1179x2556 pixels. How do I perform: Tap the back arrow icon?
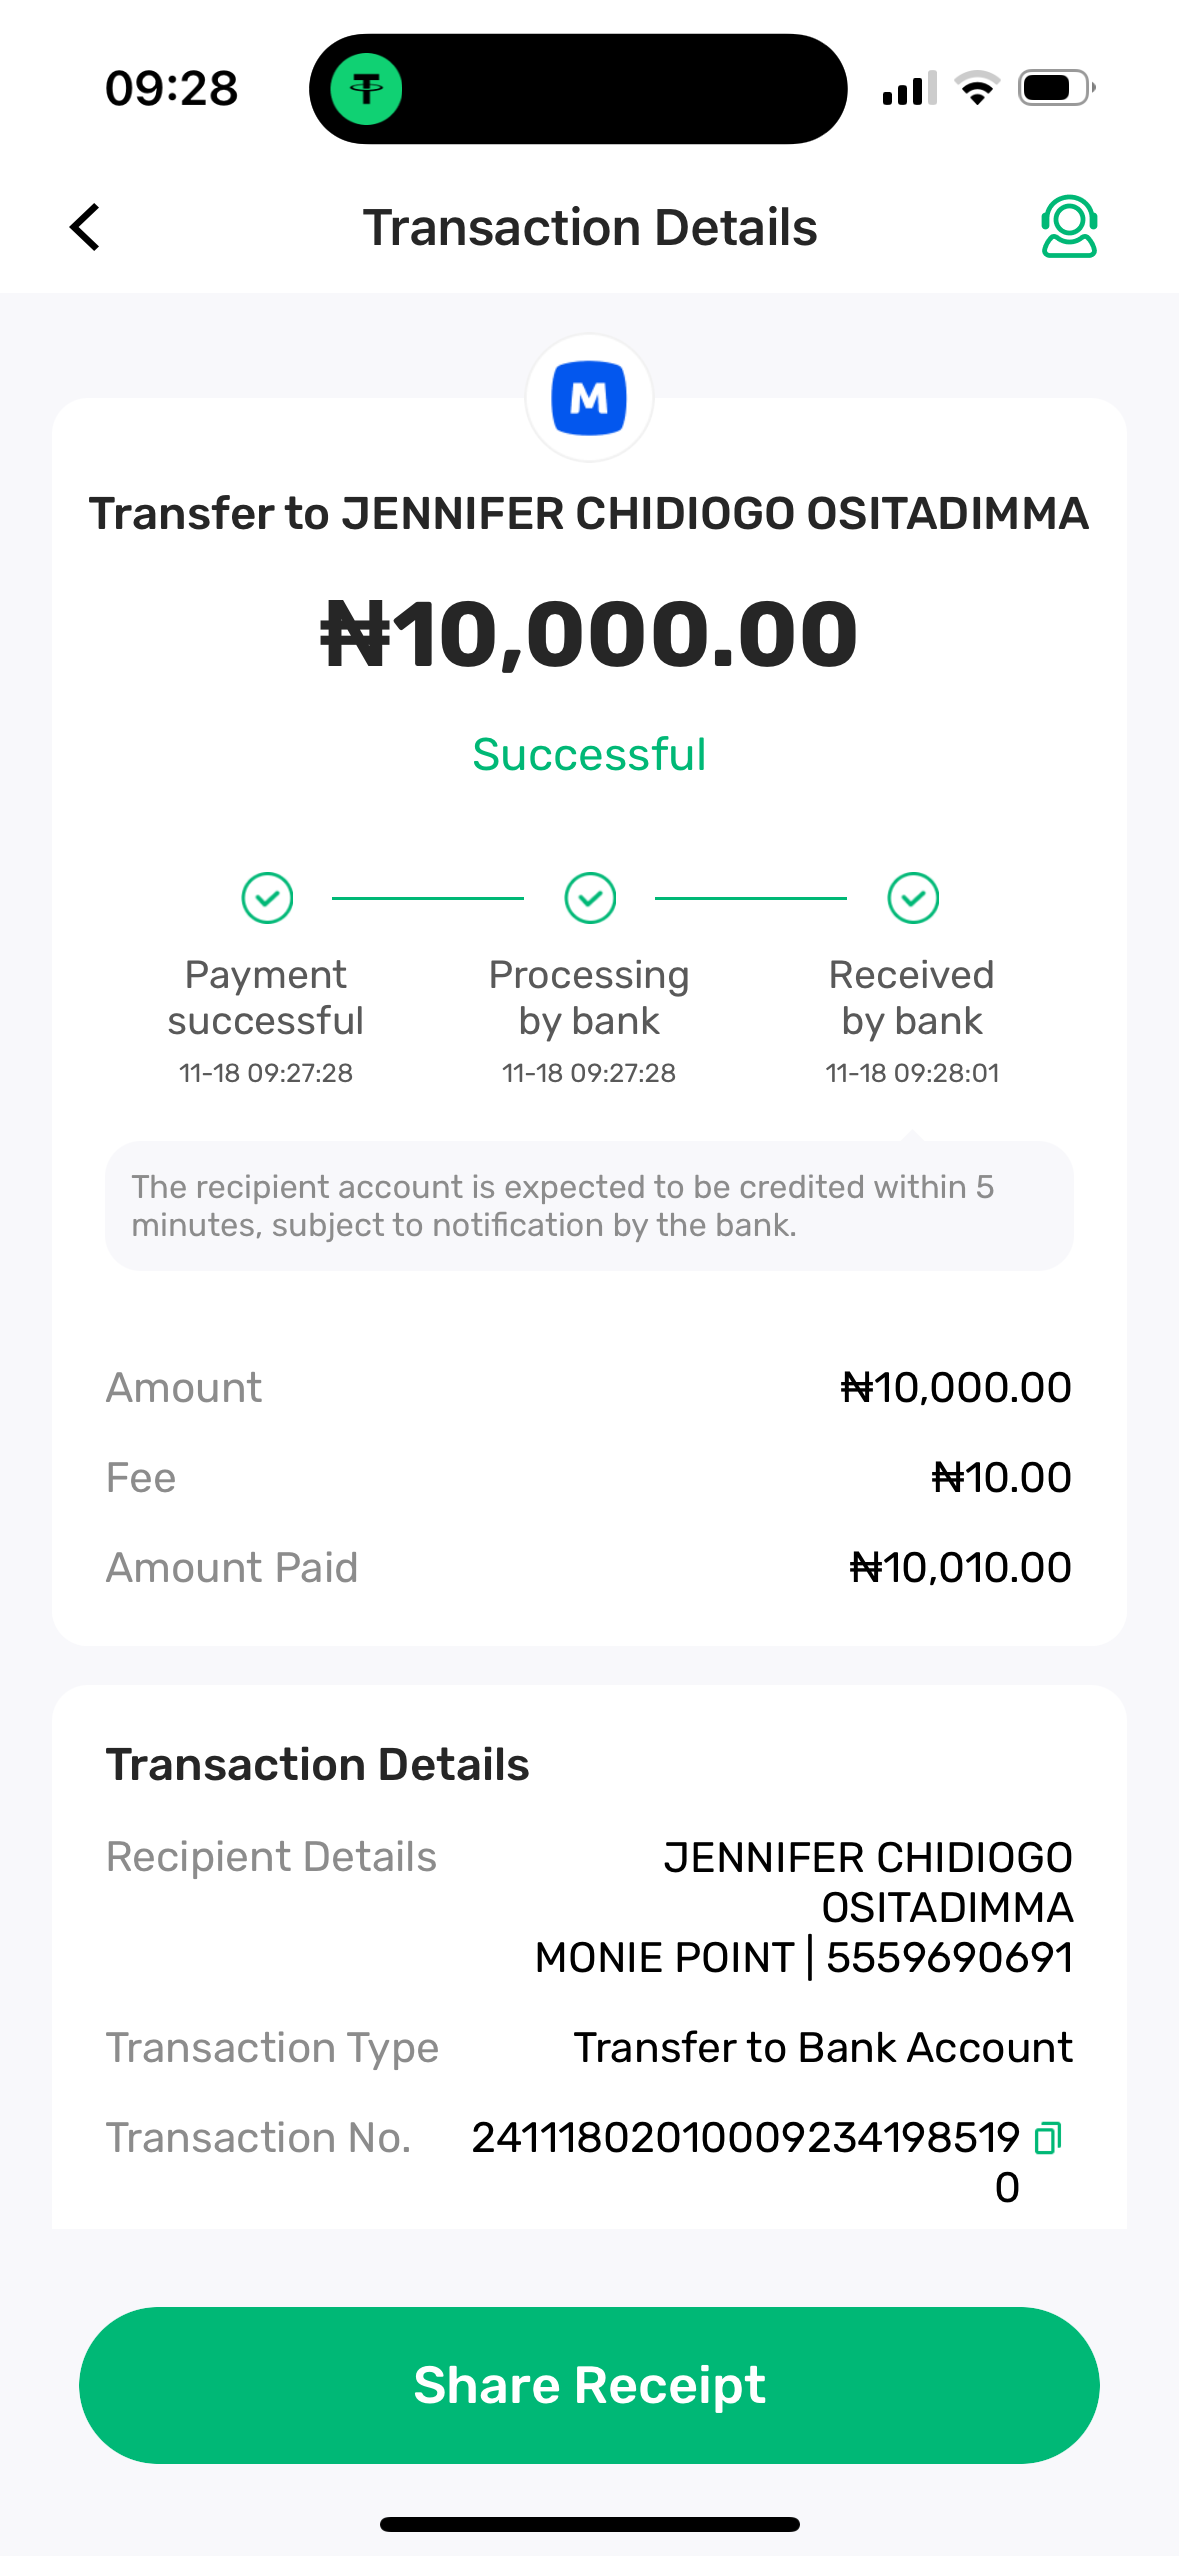(x=86, y=227)
